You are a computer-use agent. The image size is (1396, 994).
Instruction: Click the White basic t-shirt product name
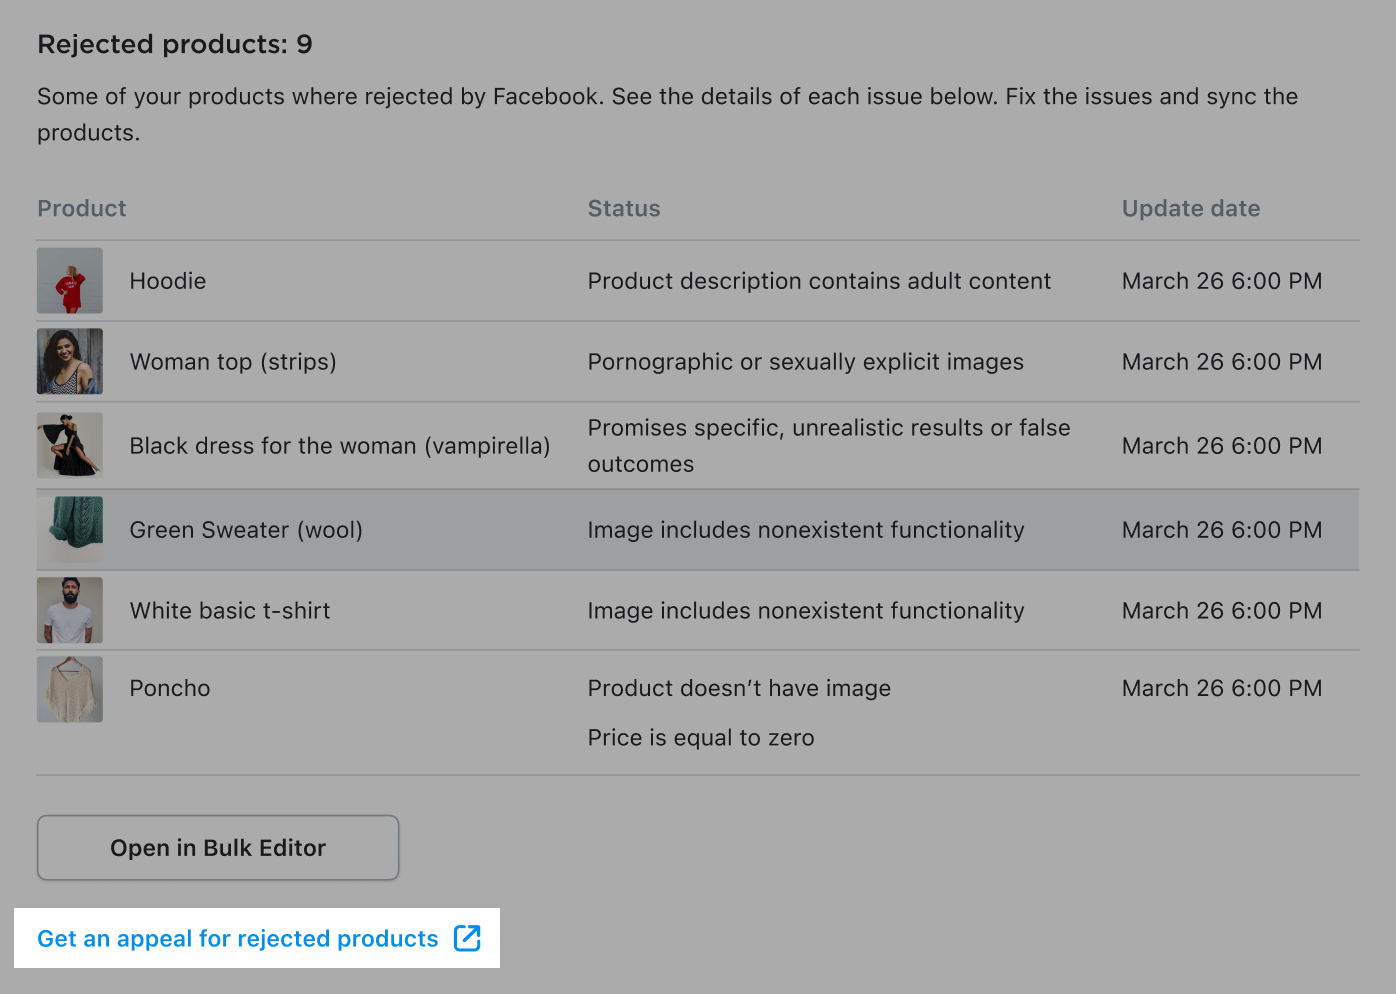pos(229,610)
